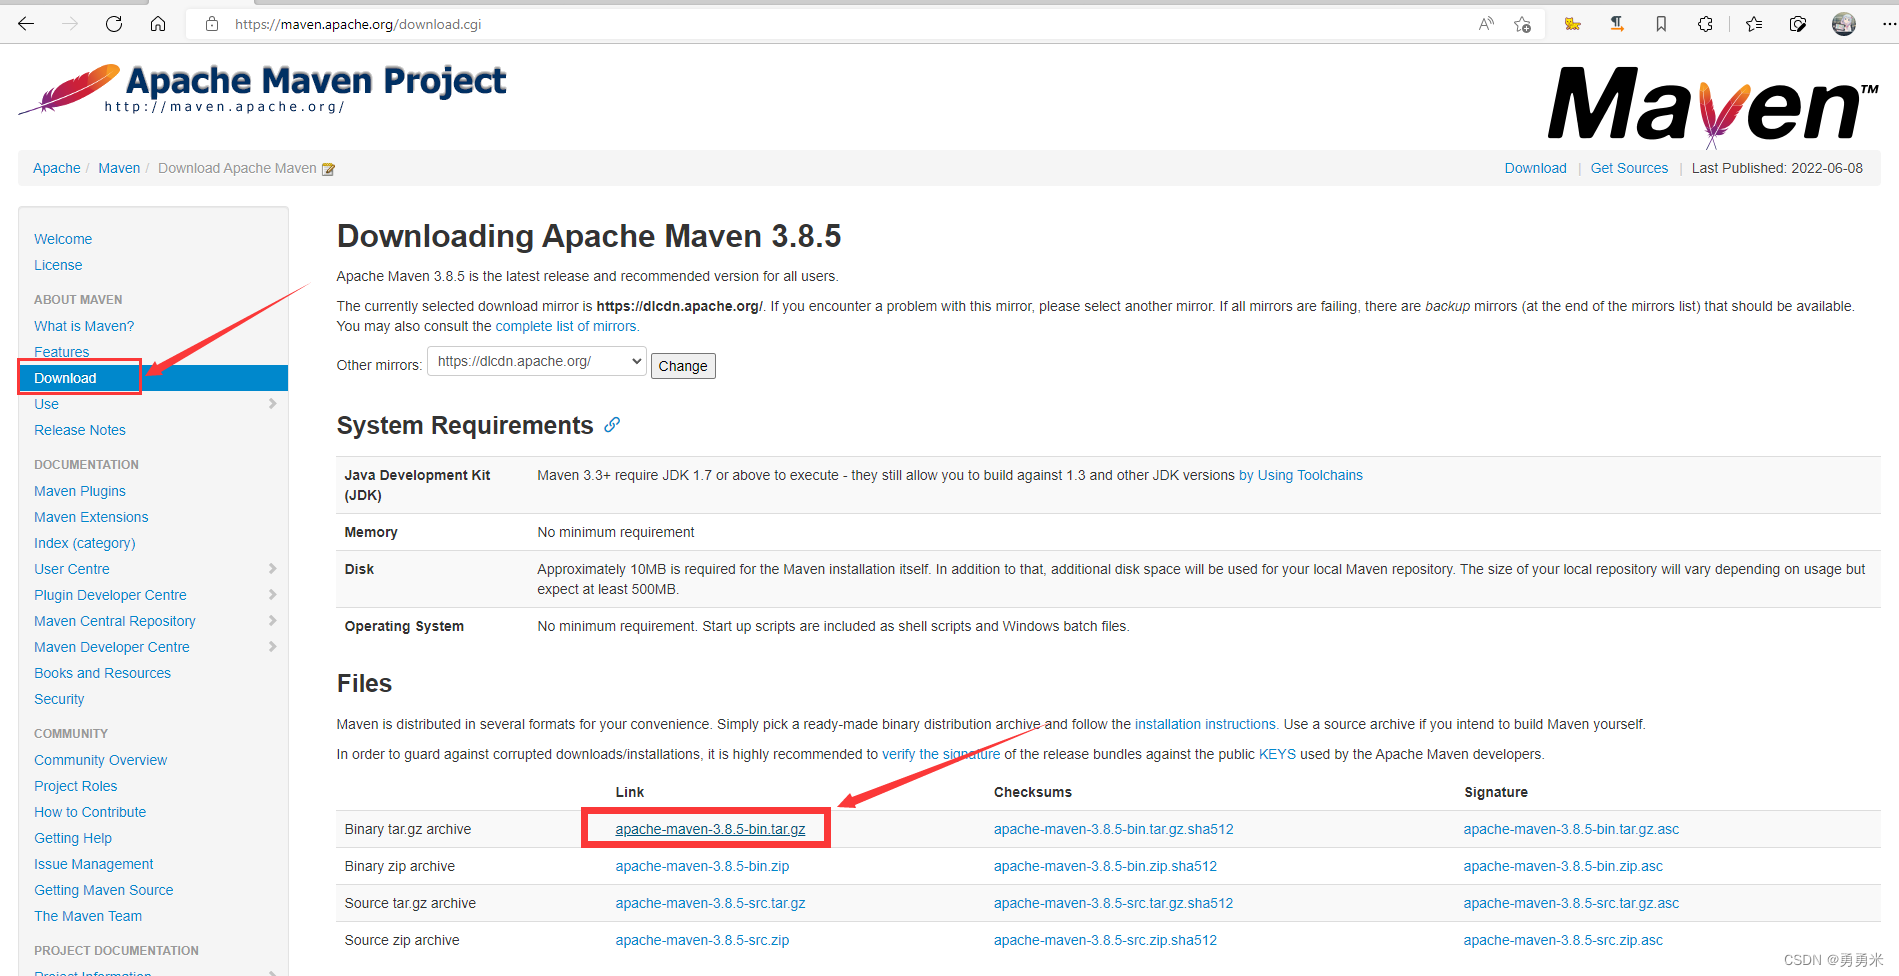Open the Security page
Image resolution: width=1899 pixels, height=976 pixels.
(59, 699)
